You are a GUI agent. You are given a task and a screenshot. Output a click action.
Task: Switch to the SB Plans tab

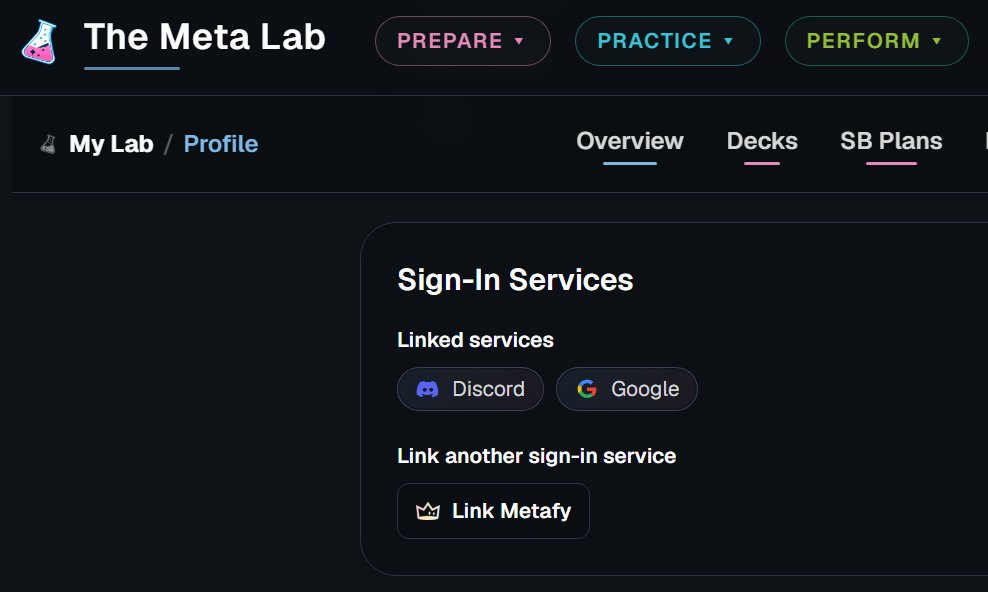pos(891,142)
